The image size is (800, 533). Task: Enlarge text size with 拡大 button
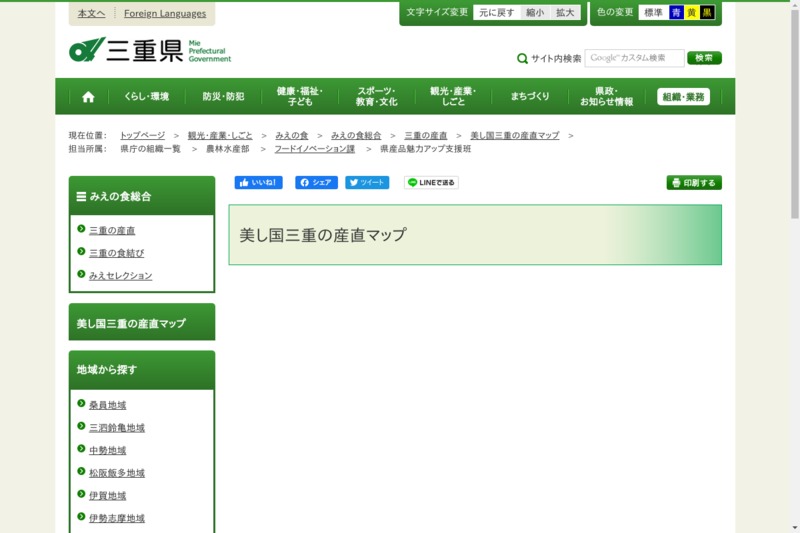566,13
